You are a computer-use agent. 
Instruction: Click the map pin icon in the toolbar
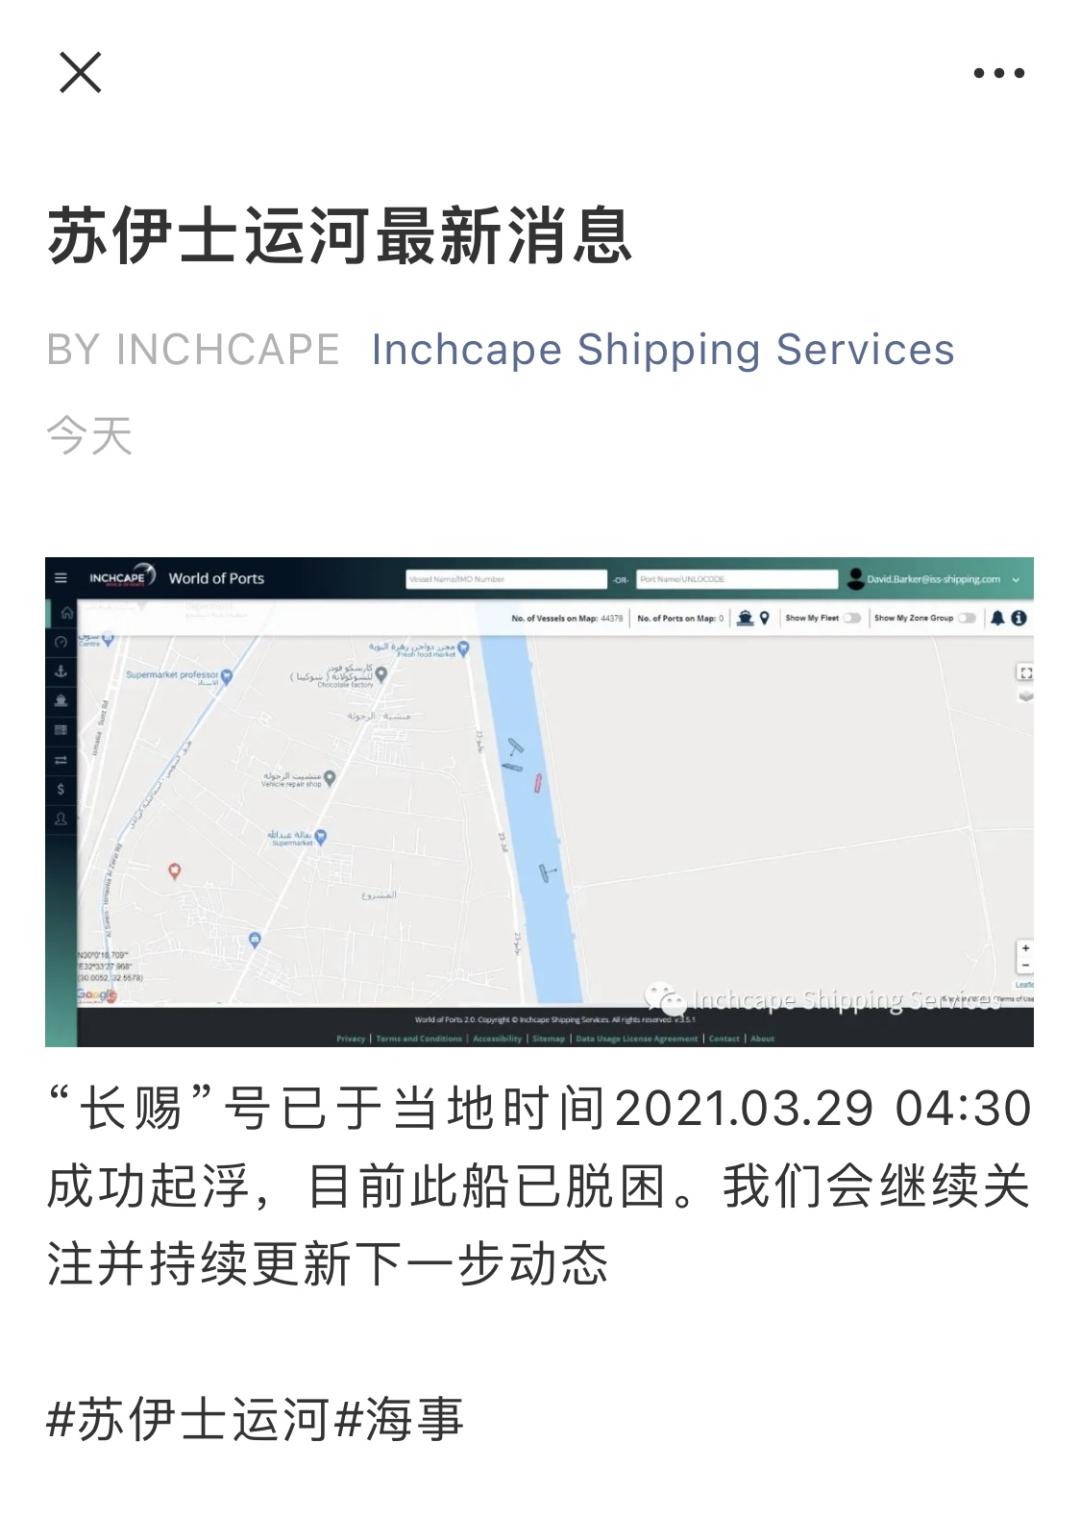[x=765, y=618]
